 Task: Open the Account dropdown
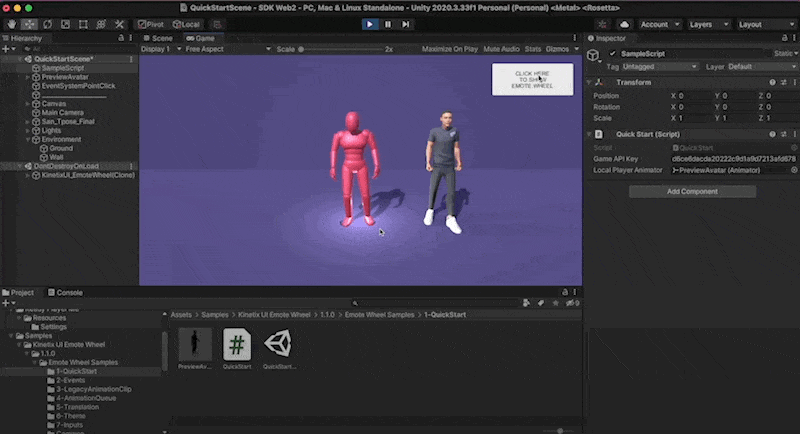click(x=659, y=24)
